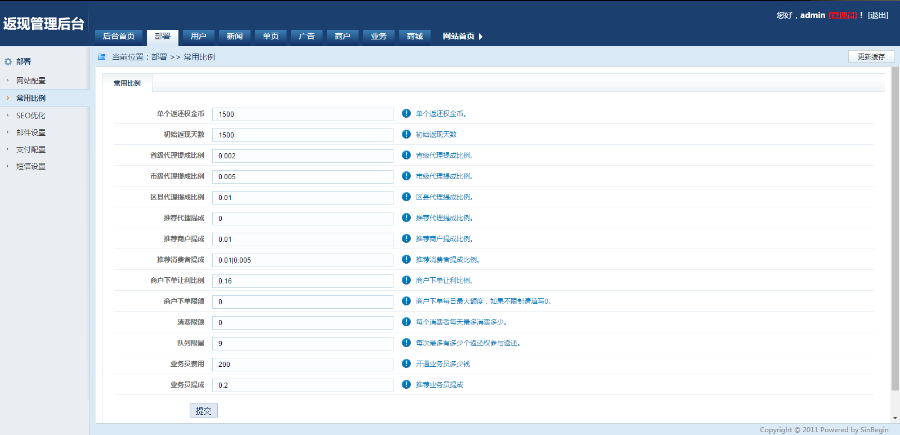The height and width of the screenshot is (435, 900).
Task: Focus the 单个返还权金币 input field
Action: 303,114
